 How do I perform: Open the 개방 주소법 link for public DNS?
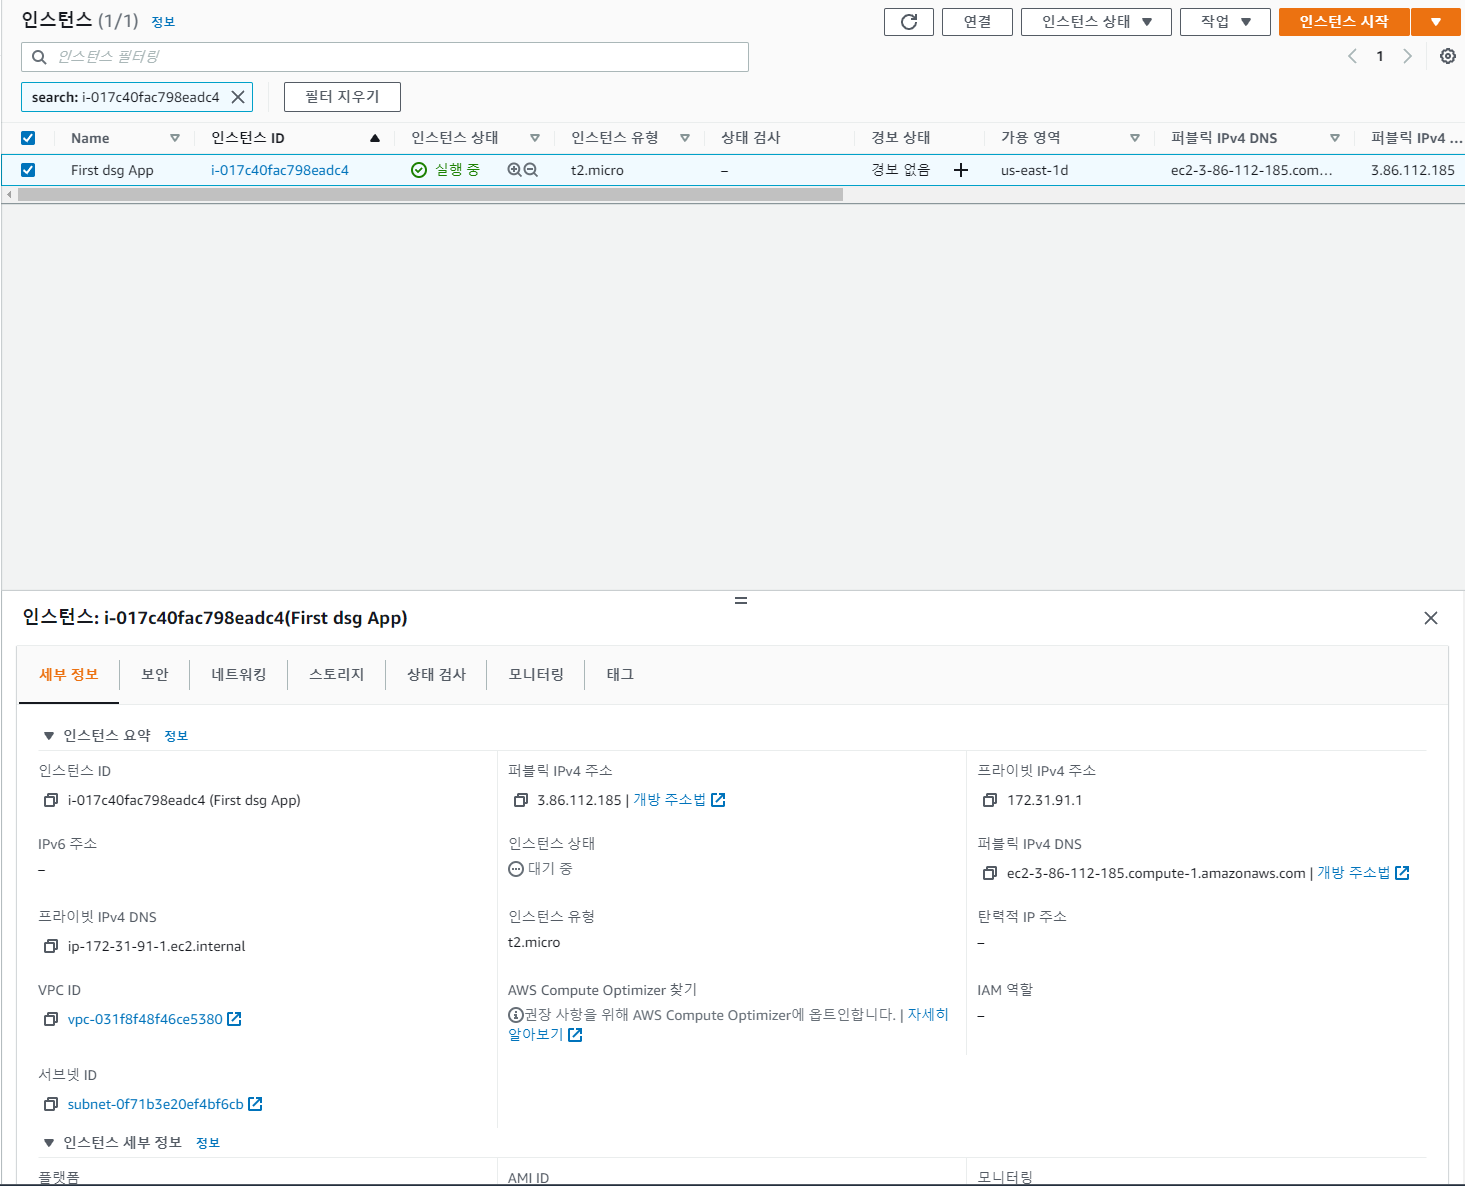pyautogui.click(x=1358, y=872)
